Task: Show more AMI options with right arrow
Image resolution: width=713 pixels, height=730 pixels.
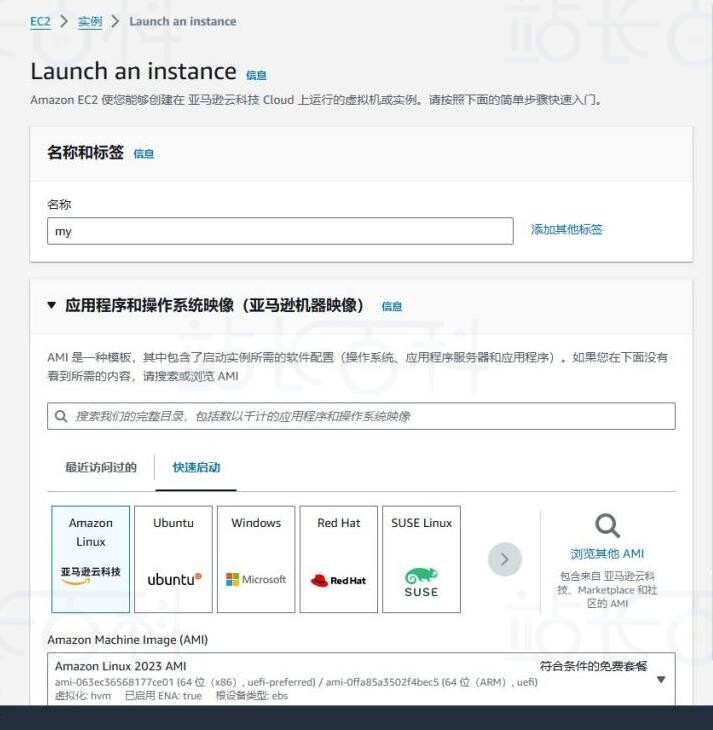Action: [505, 559]
